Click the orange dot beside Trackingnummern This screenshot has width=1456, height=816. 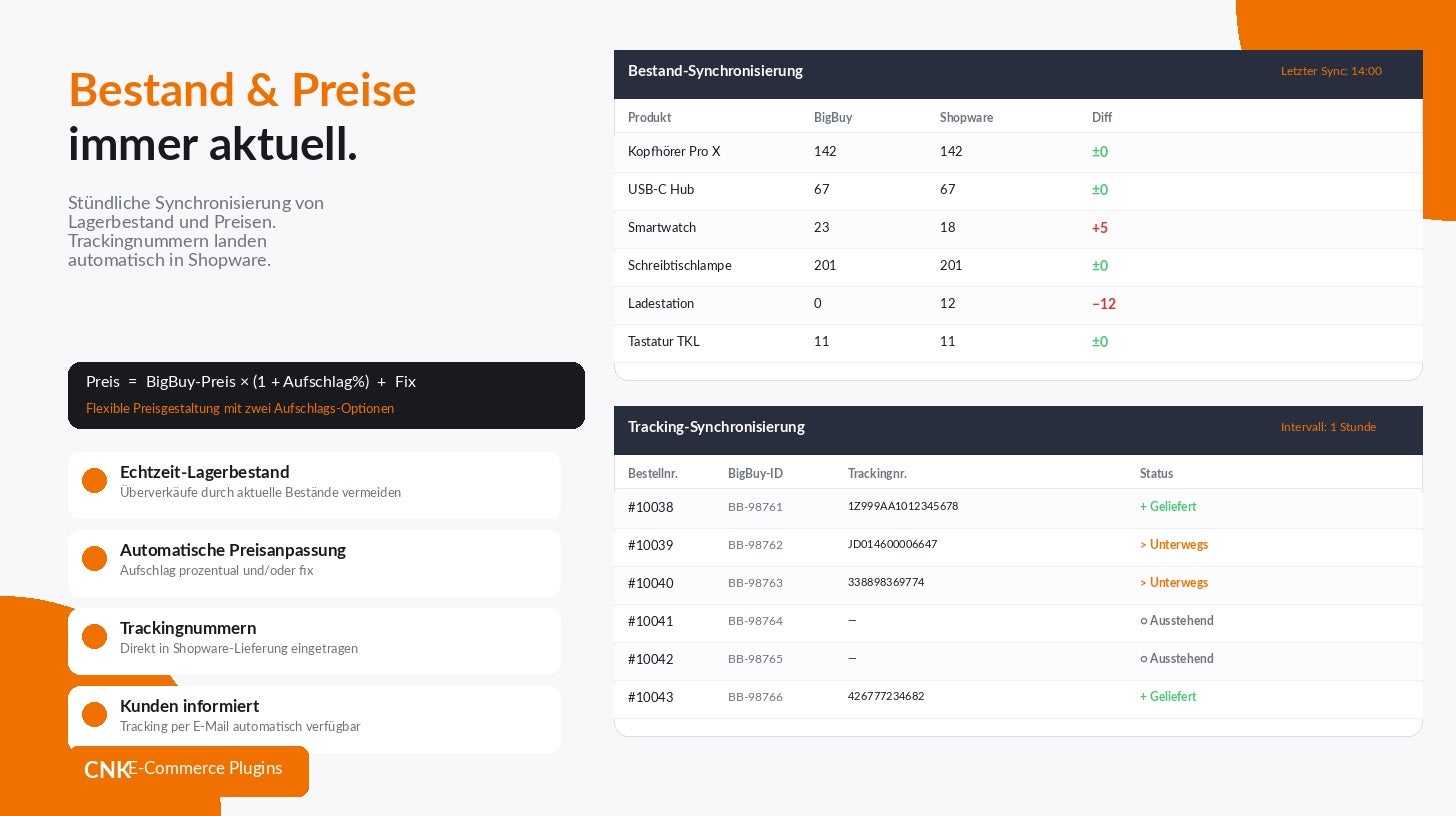tap(94, 637)
